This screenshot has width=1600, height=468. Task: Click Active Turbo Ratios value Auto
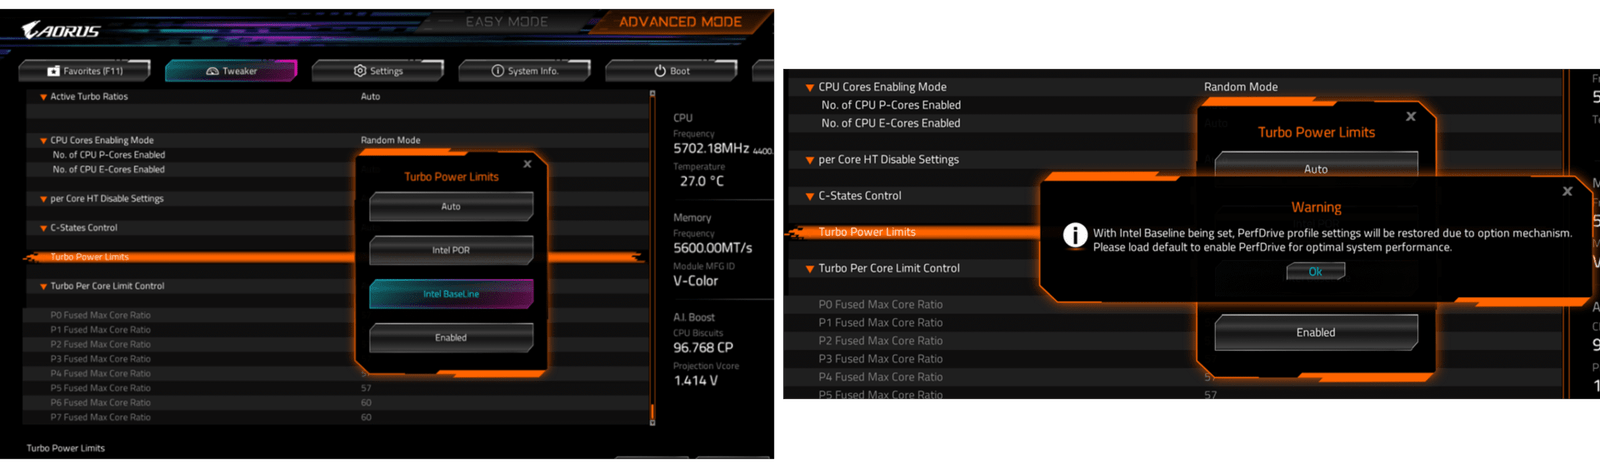(x=370, y=97)
